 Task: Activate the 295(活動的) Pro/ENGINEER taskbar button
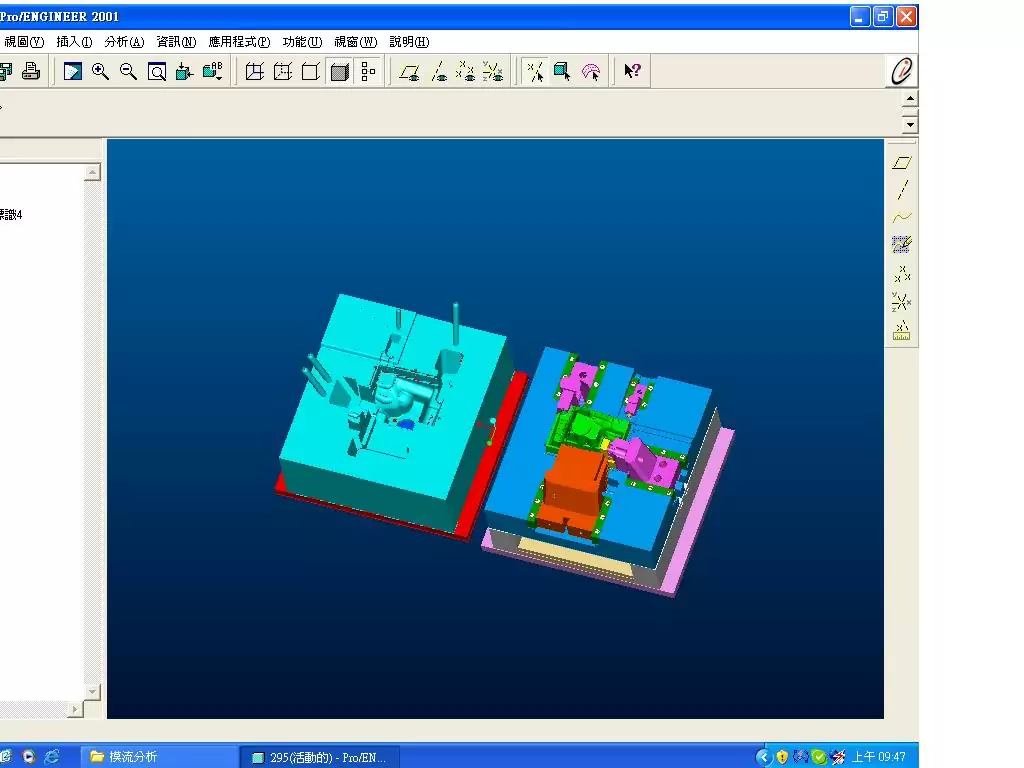coord(318,757)
